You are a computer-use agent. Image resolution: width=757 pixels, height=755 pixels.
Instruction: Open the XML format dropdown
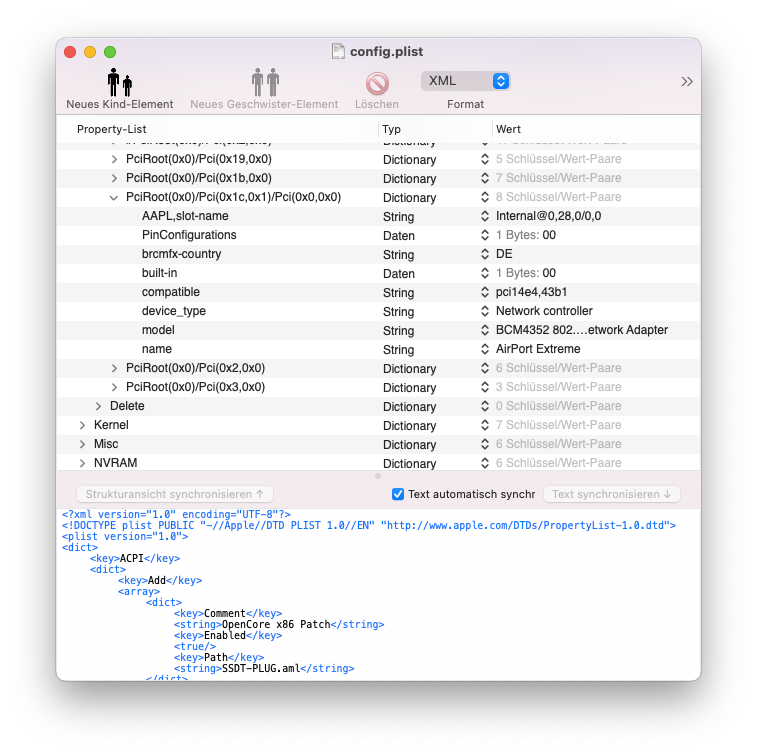pos(465,81)
